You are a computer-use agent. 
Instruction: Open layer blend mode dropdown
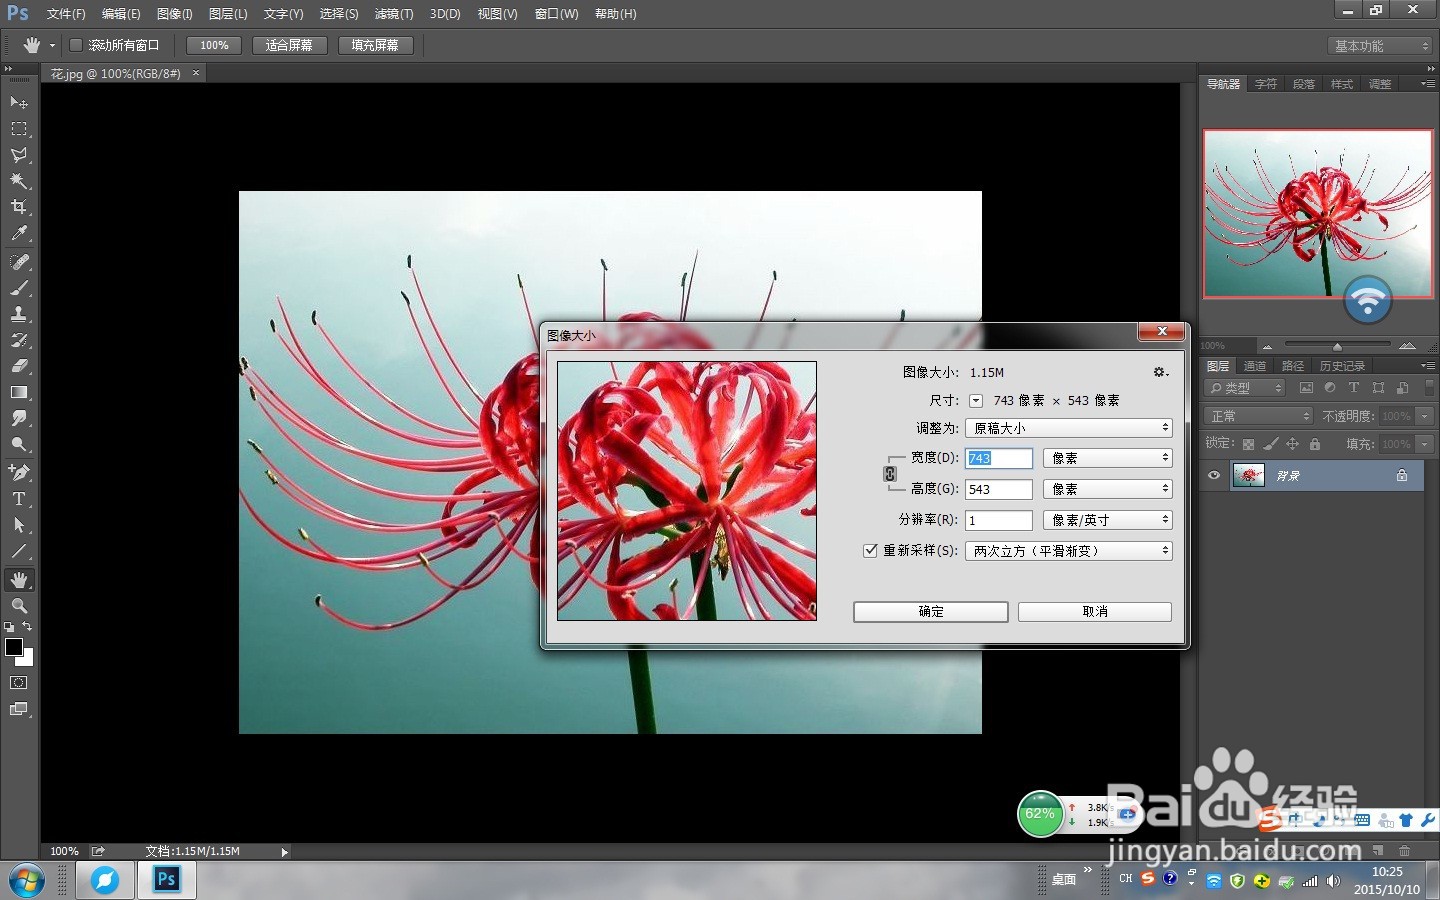click(1257, 416)
